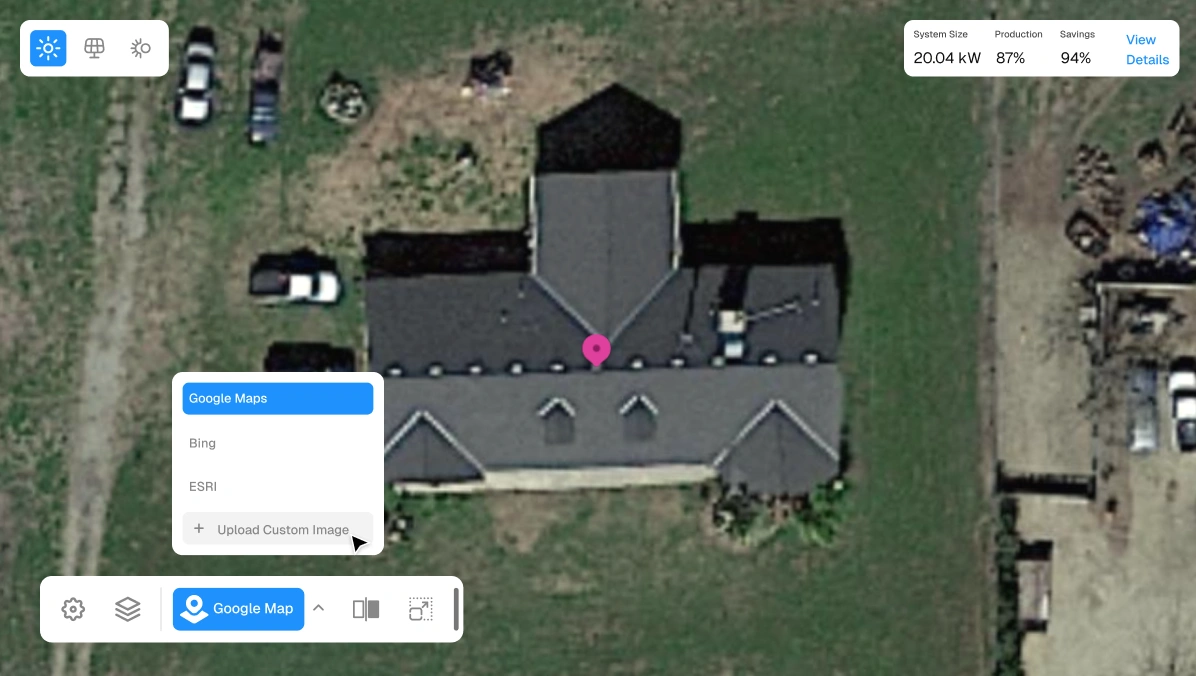Switch to the solar panel grid icon

(95, 48)
